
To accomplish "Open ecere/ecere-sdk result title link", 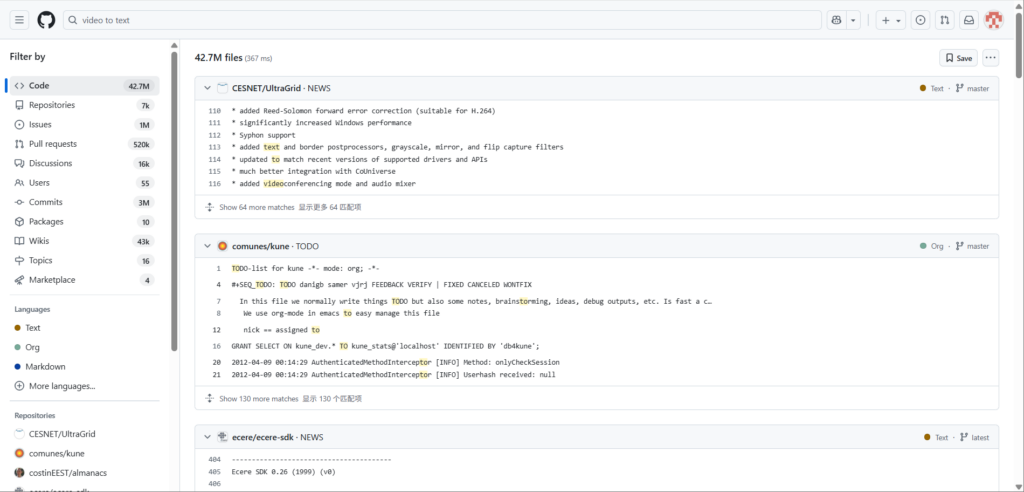I will tap(277, 437).
